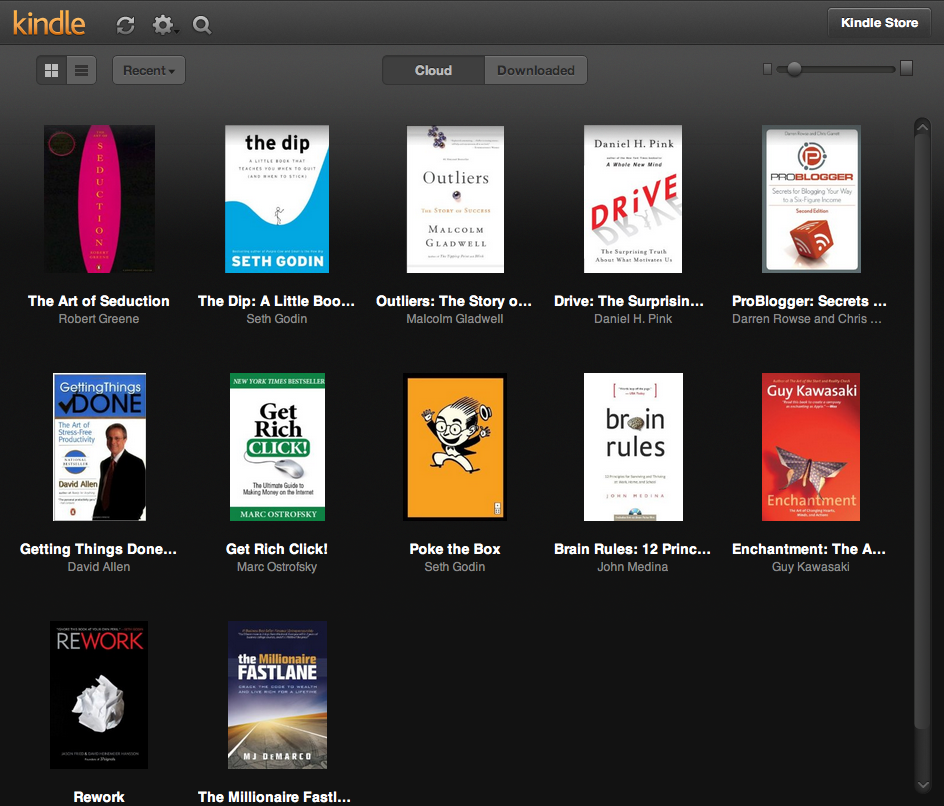Open the settings gear menu
Viewport: 944px width, 806px height.
(163, 25)
